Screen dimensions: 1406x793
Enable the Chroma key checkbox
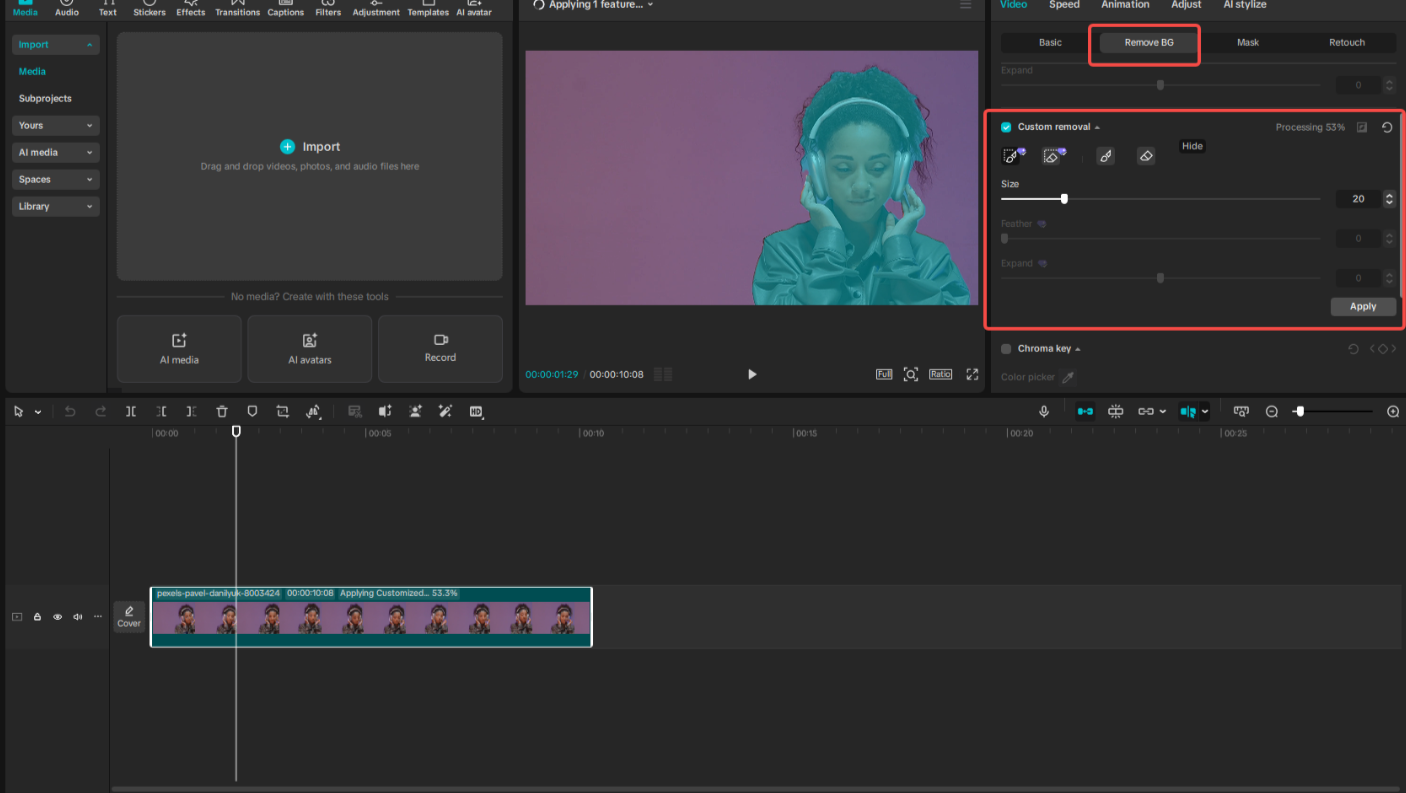pyautogui.click(x=1005, y=348)
